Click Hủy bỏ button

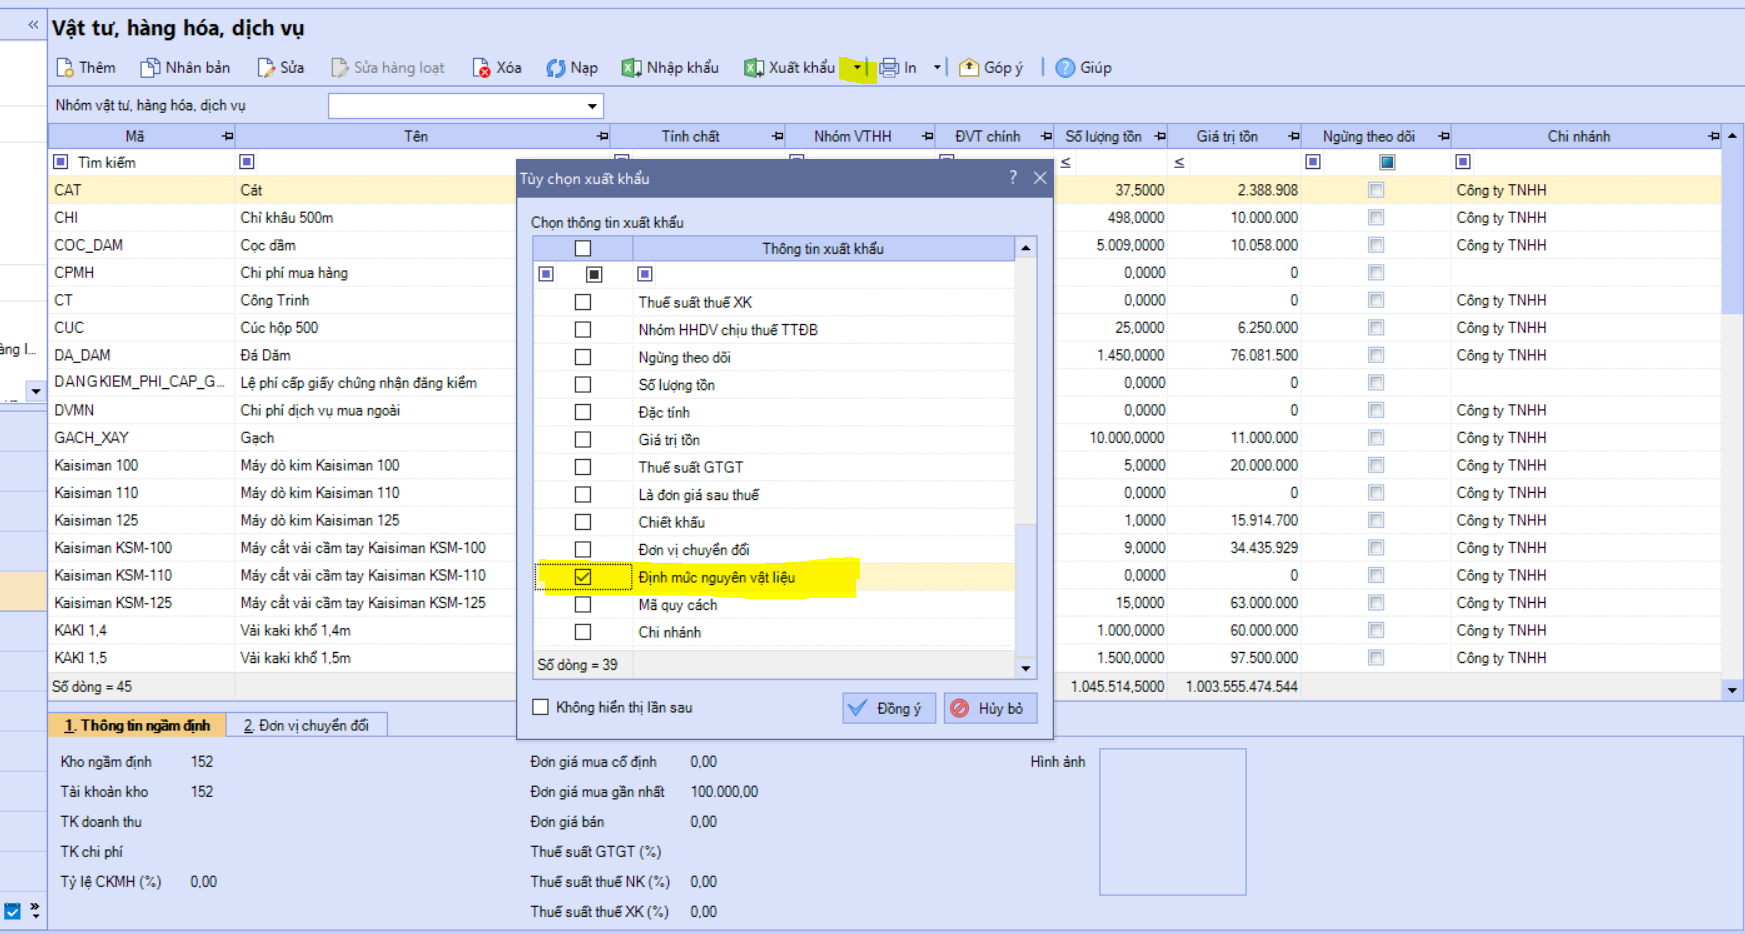pyautogui.click(x=990, y=708)
